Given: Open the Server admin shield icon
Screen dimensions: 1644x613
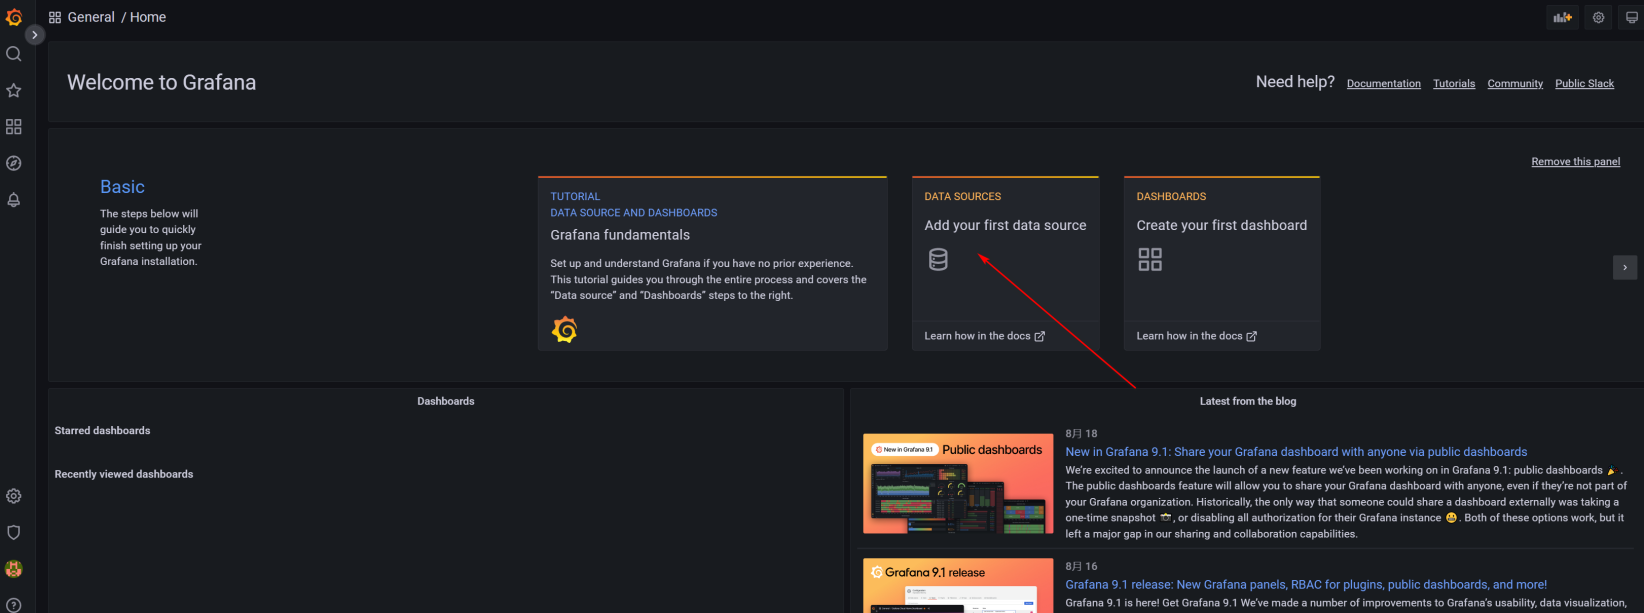Looking at the screenshot, I should pyautogui.click(x=14, y=532).
